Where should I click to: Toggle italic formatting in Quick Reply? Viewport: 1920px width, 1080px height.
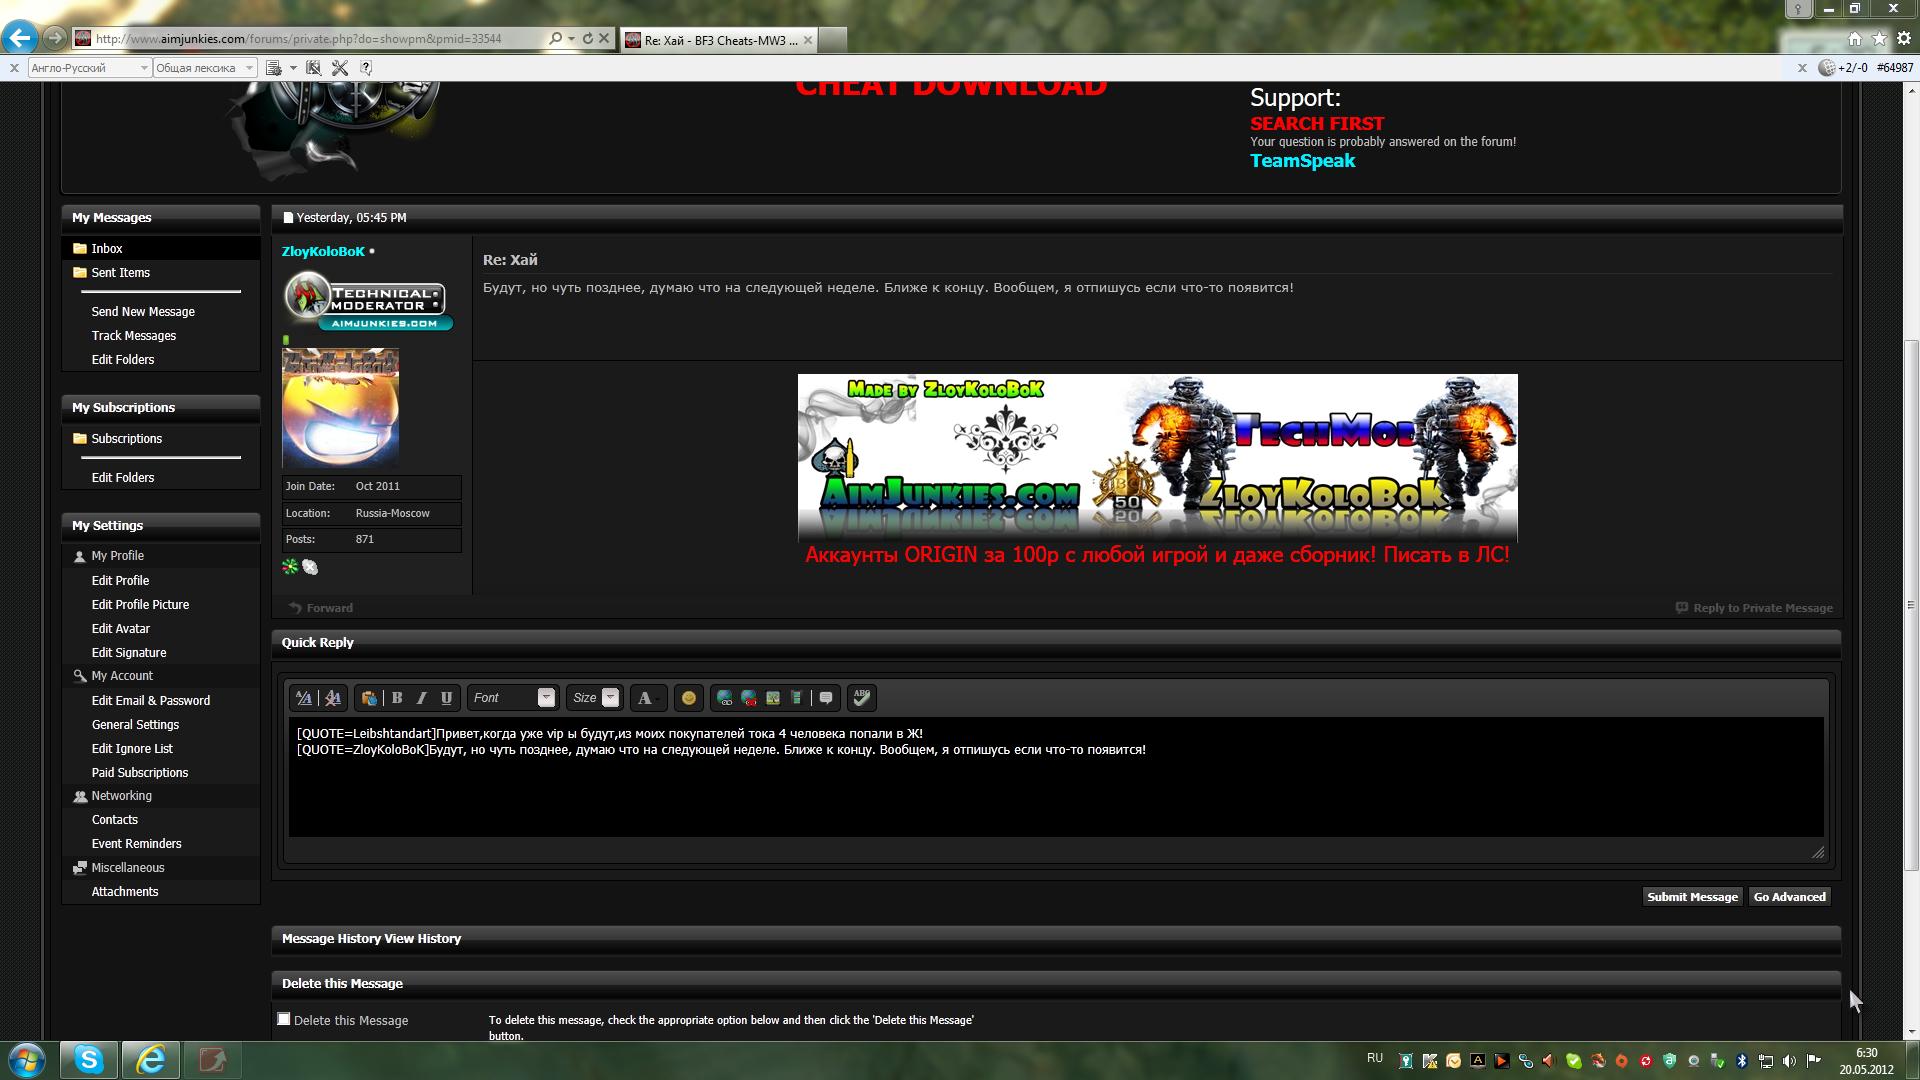421,698
